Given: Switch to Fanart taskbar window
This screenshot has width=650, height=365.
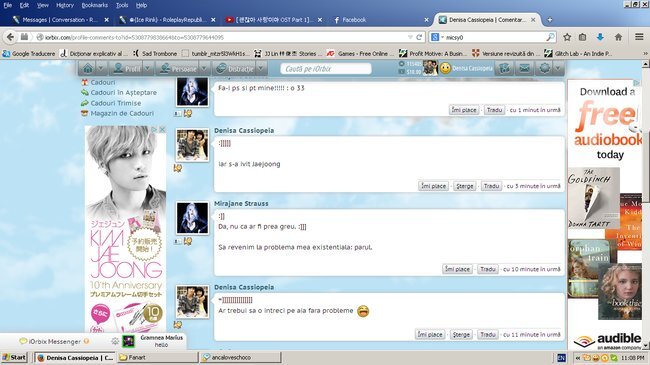Looking at the screenshot, I should point(157,357).
